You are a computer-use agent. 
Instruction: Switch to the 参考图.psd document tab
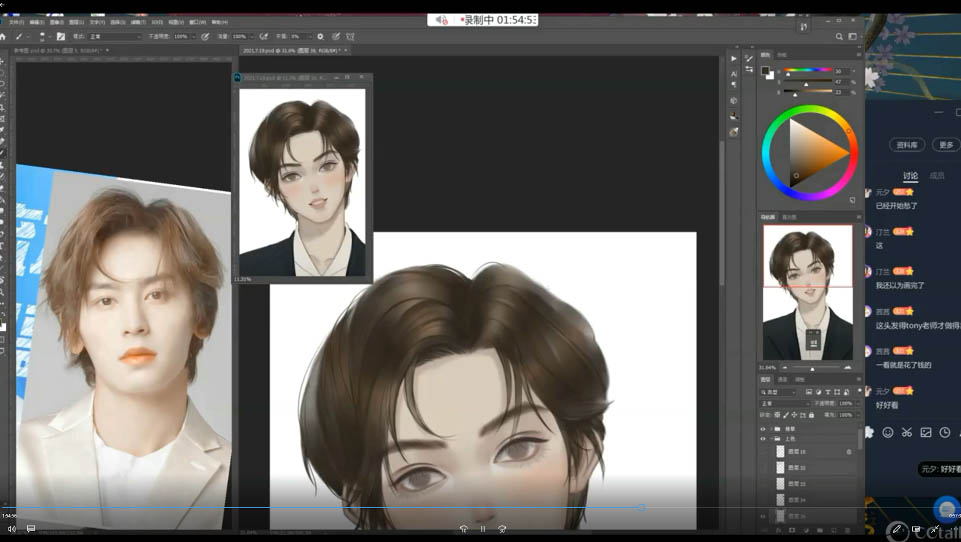coord(57,50)
